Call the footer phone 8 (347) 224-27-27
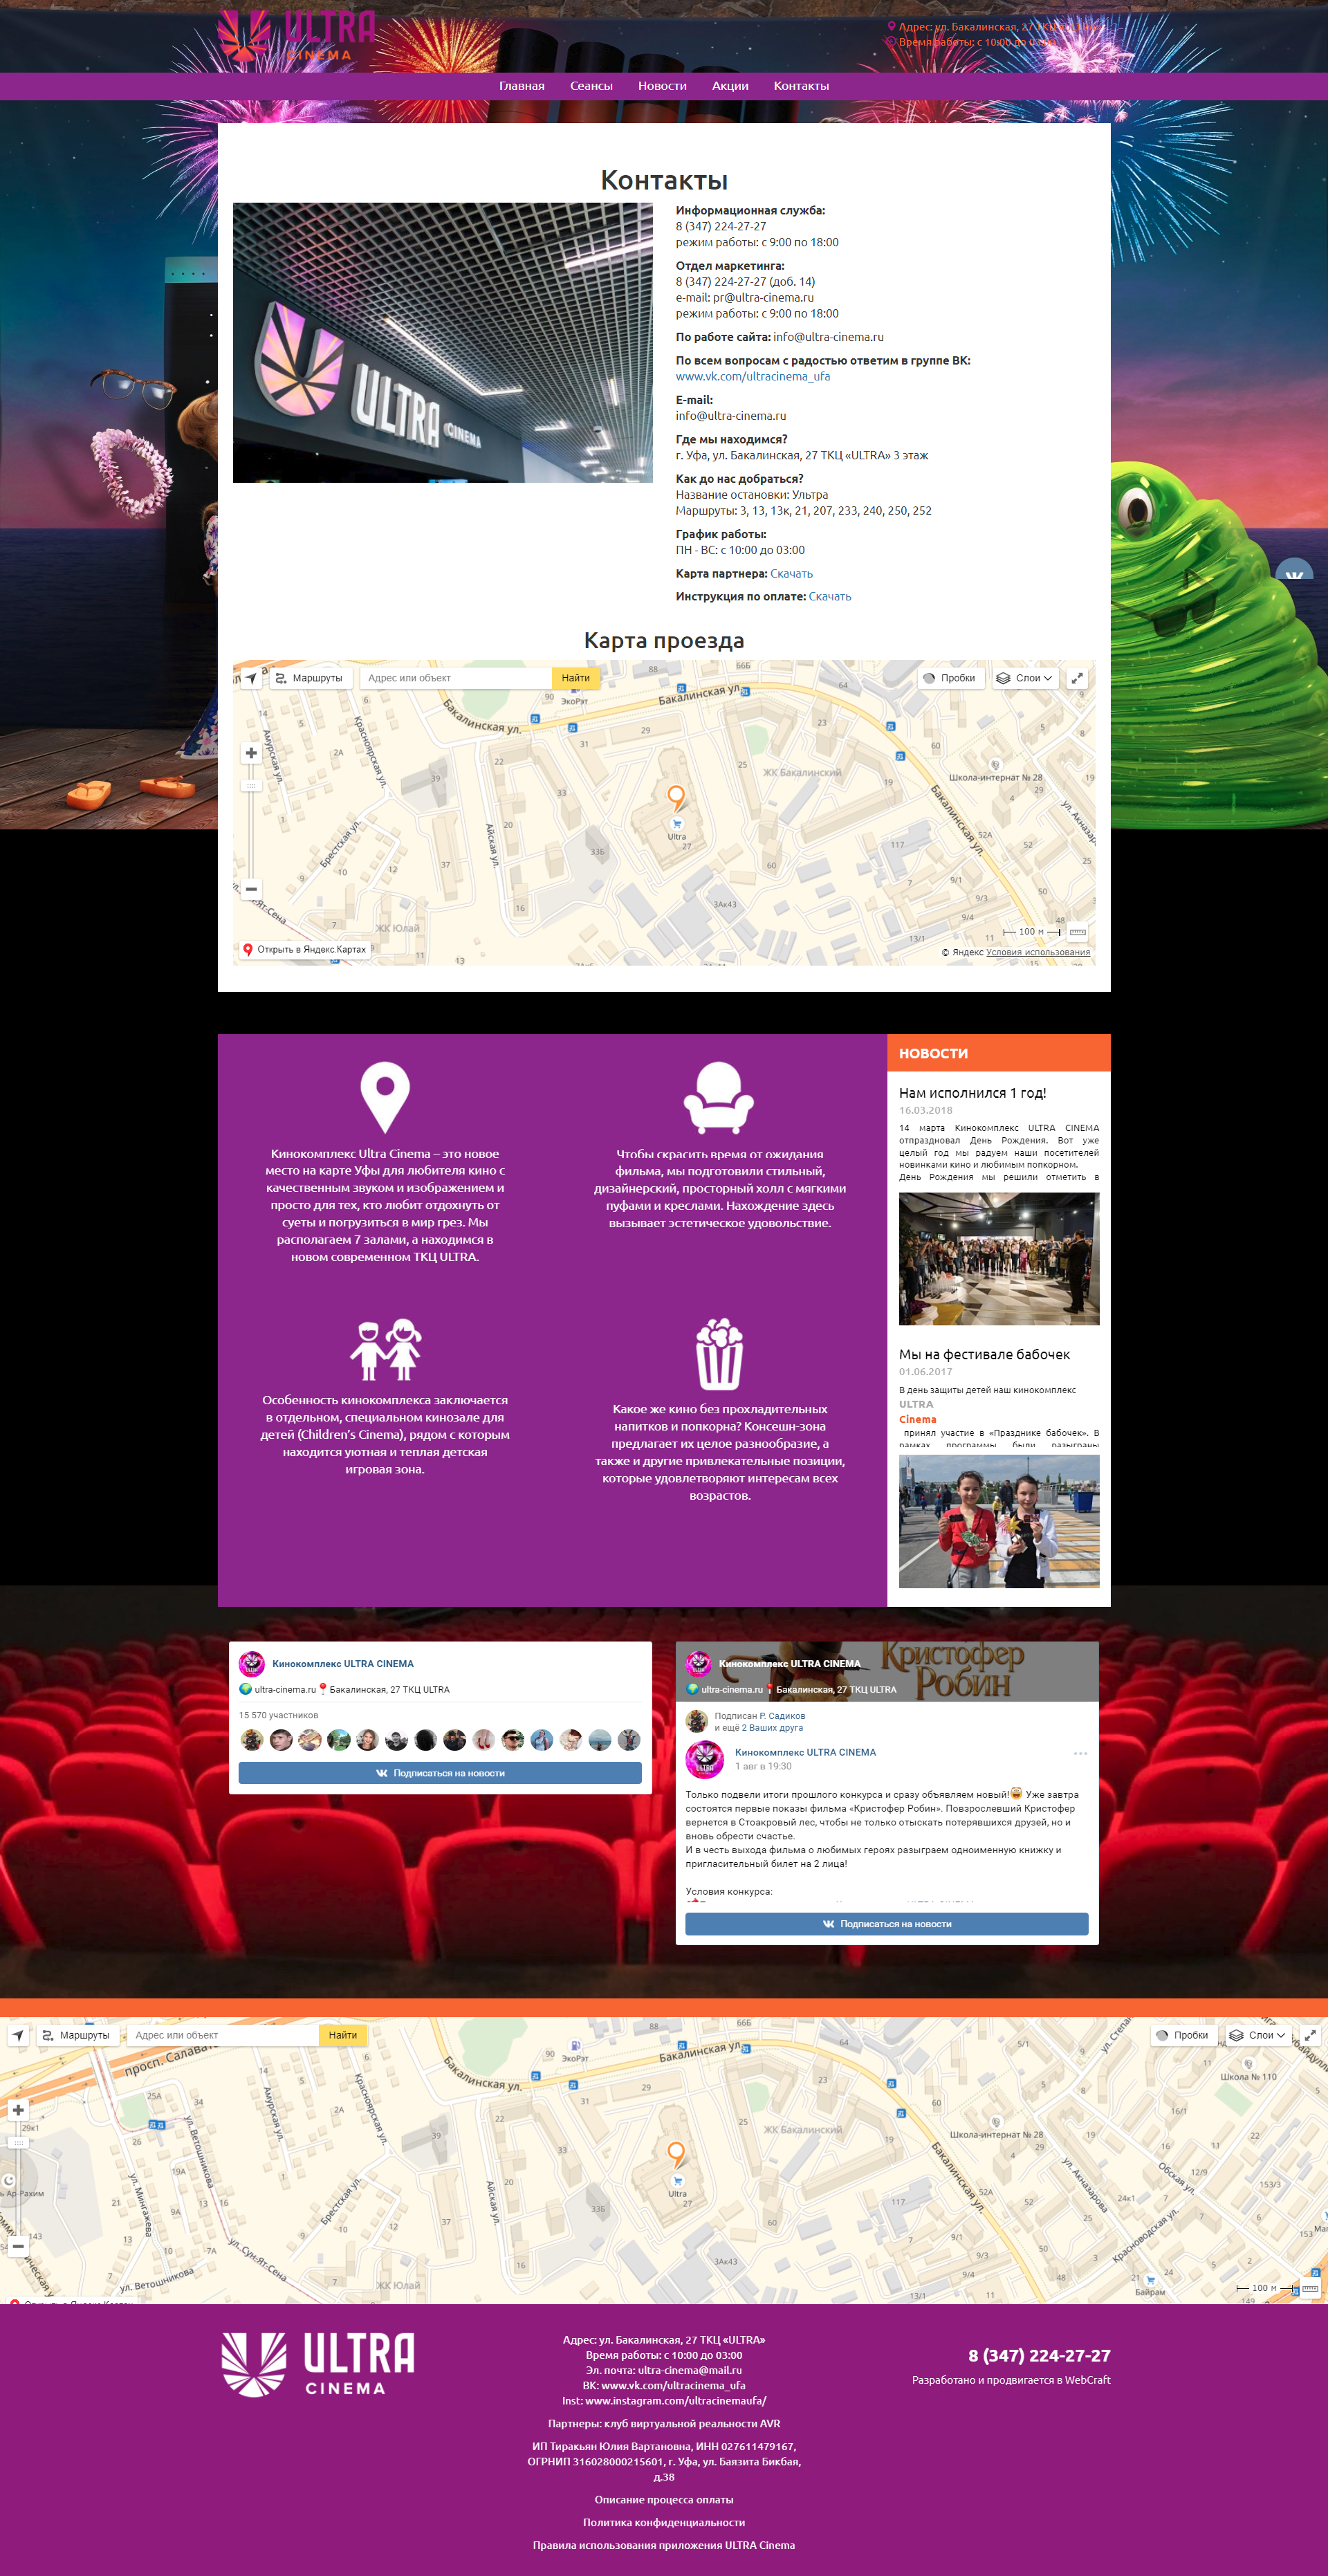1328x2576 pixels. click(x=1039, y=2355)
